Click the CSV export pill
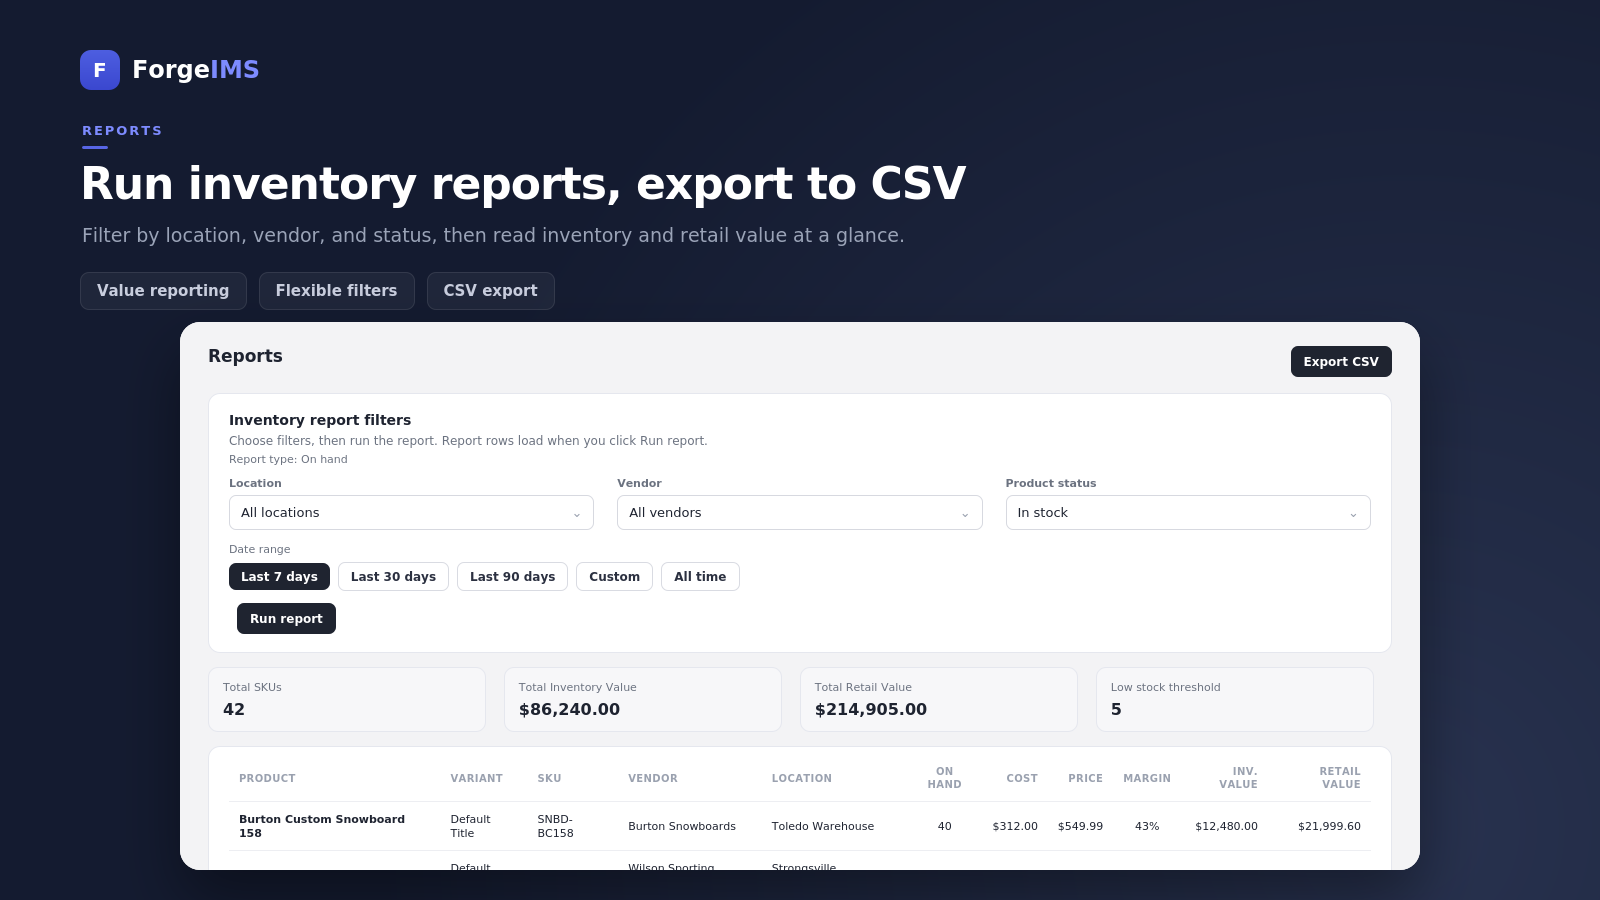1600x900 pixels. 490,291
